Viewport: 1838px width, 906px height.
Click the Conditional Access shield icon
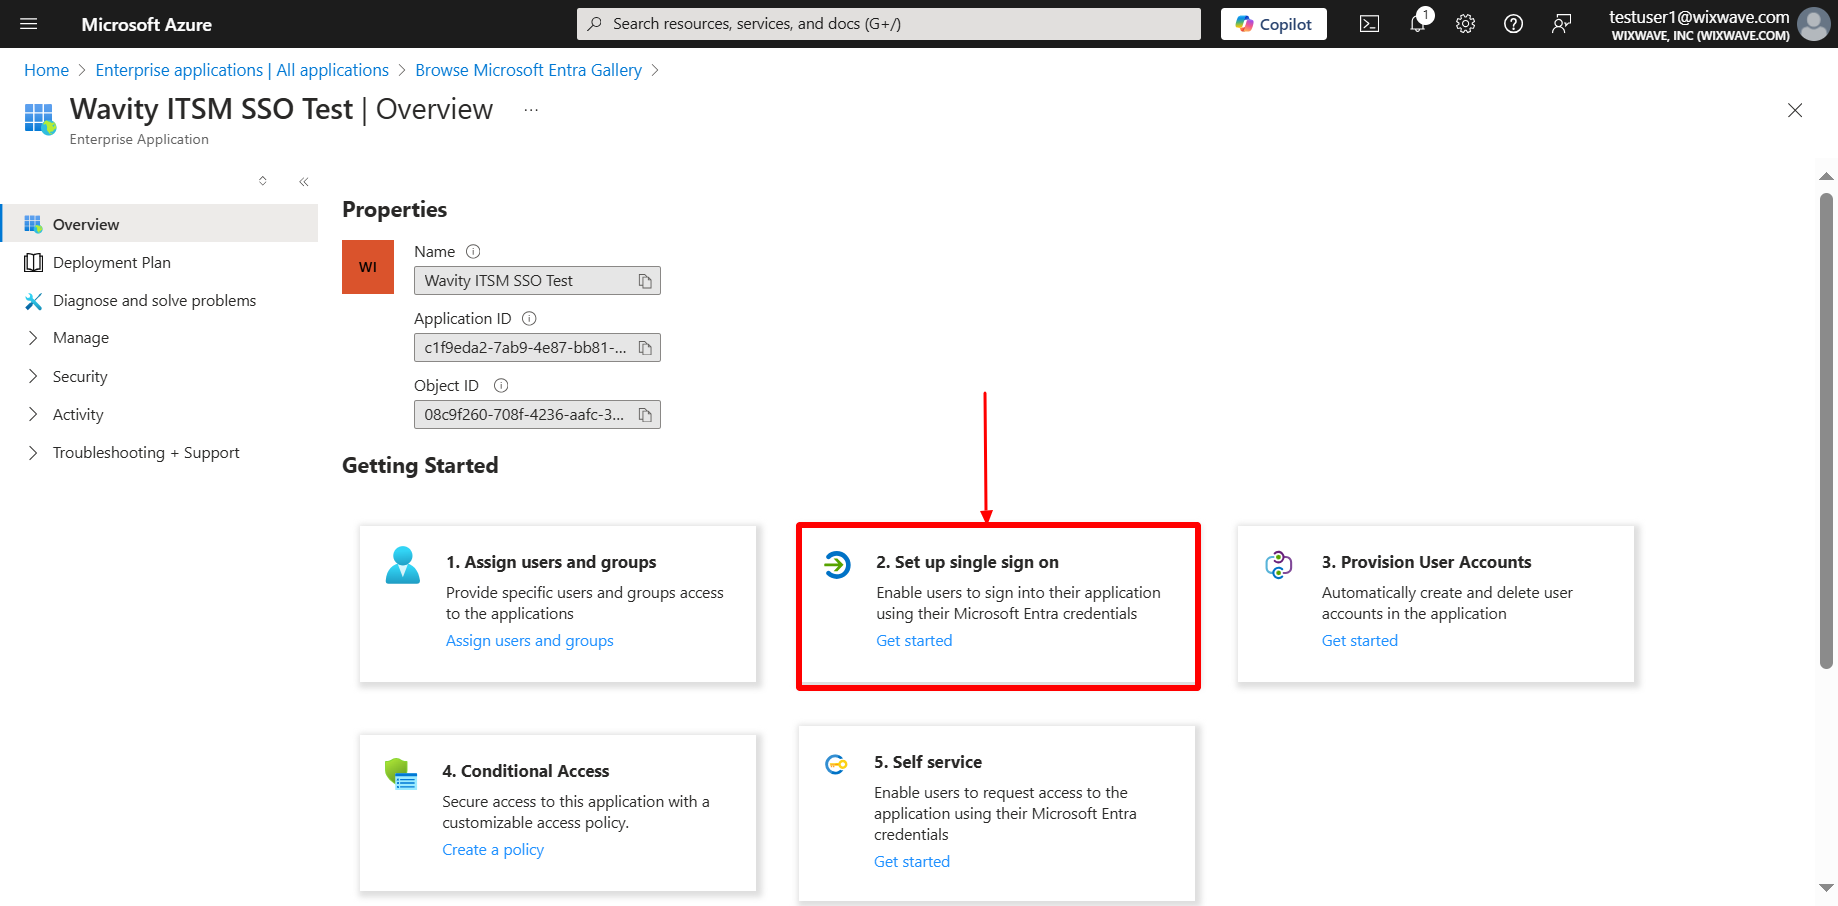point(401,774)
